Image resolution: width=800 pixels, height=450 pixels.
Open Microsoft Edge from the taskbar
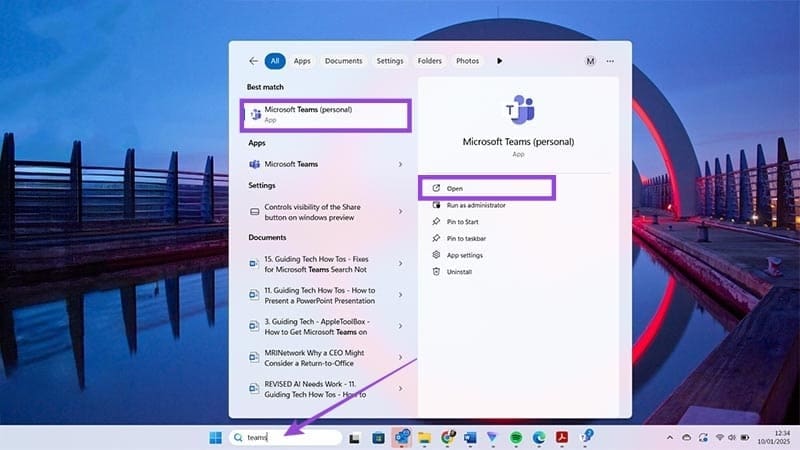click(539, 438)
